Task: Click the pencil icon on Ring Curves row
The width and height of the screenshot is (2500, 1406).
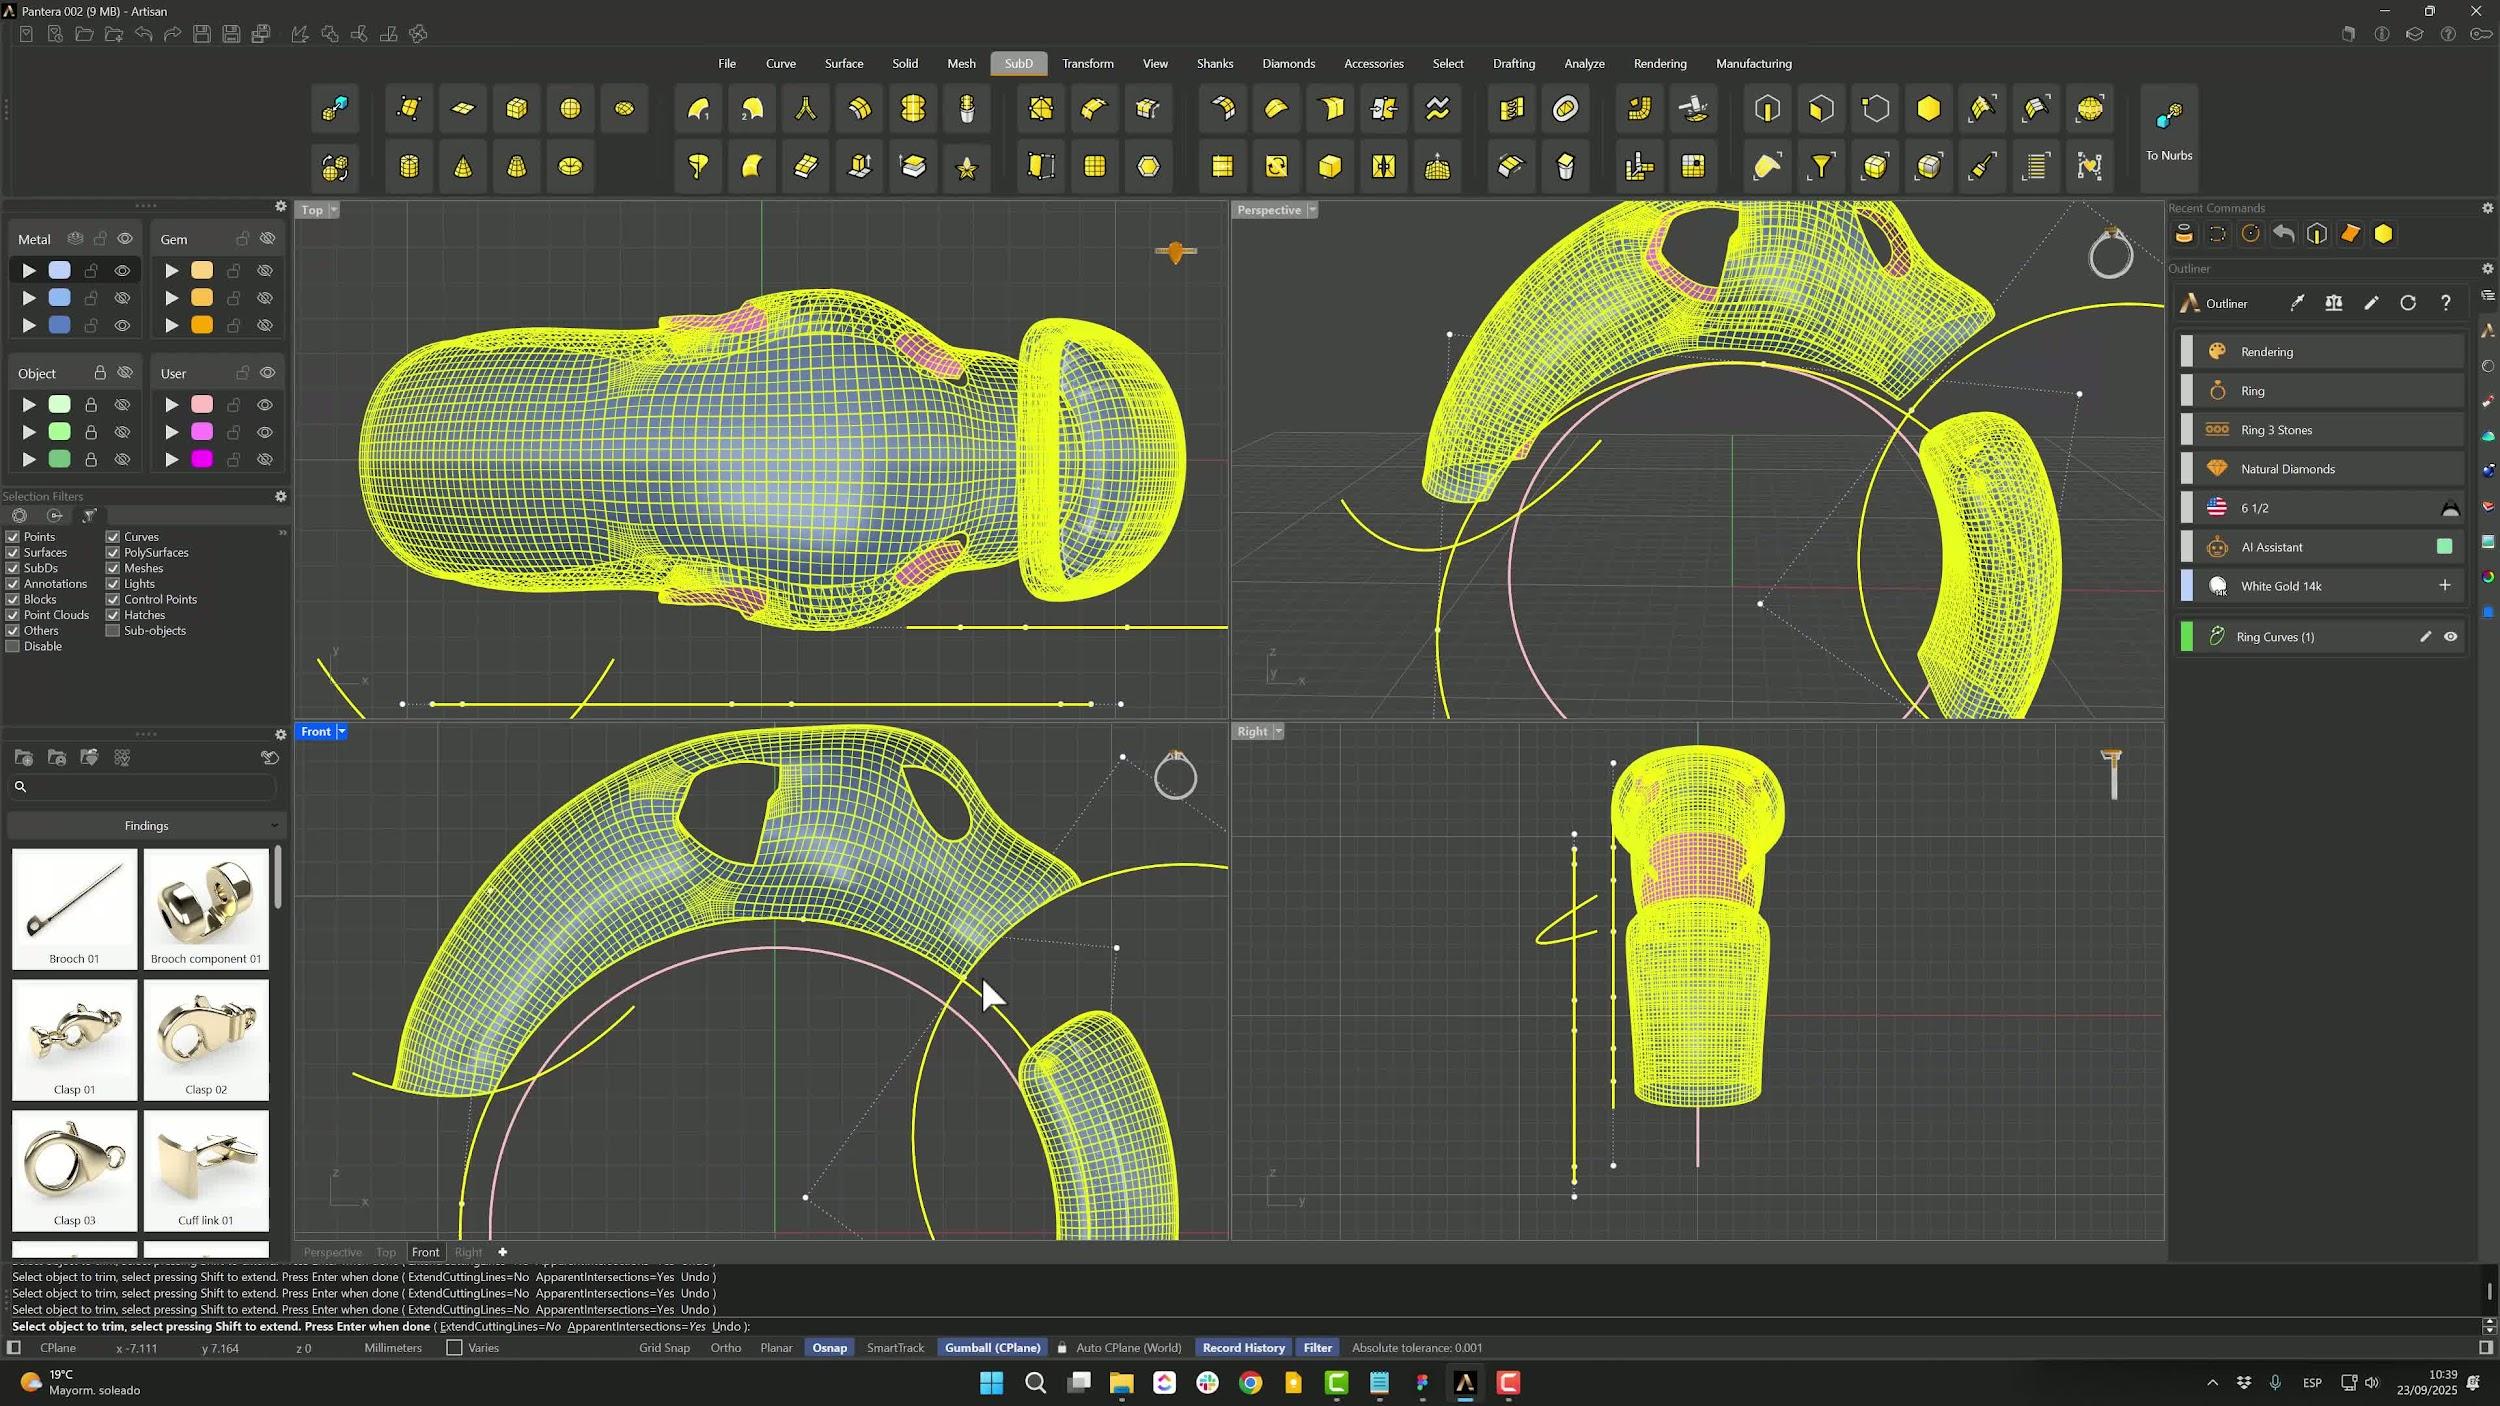Action: pyautogui.click(x=2425, y=637)
